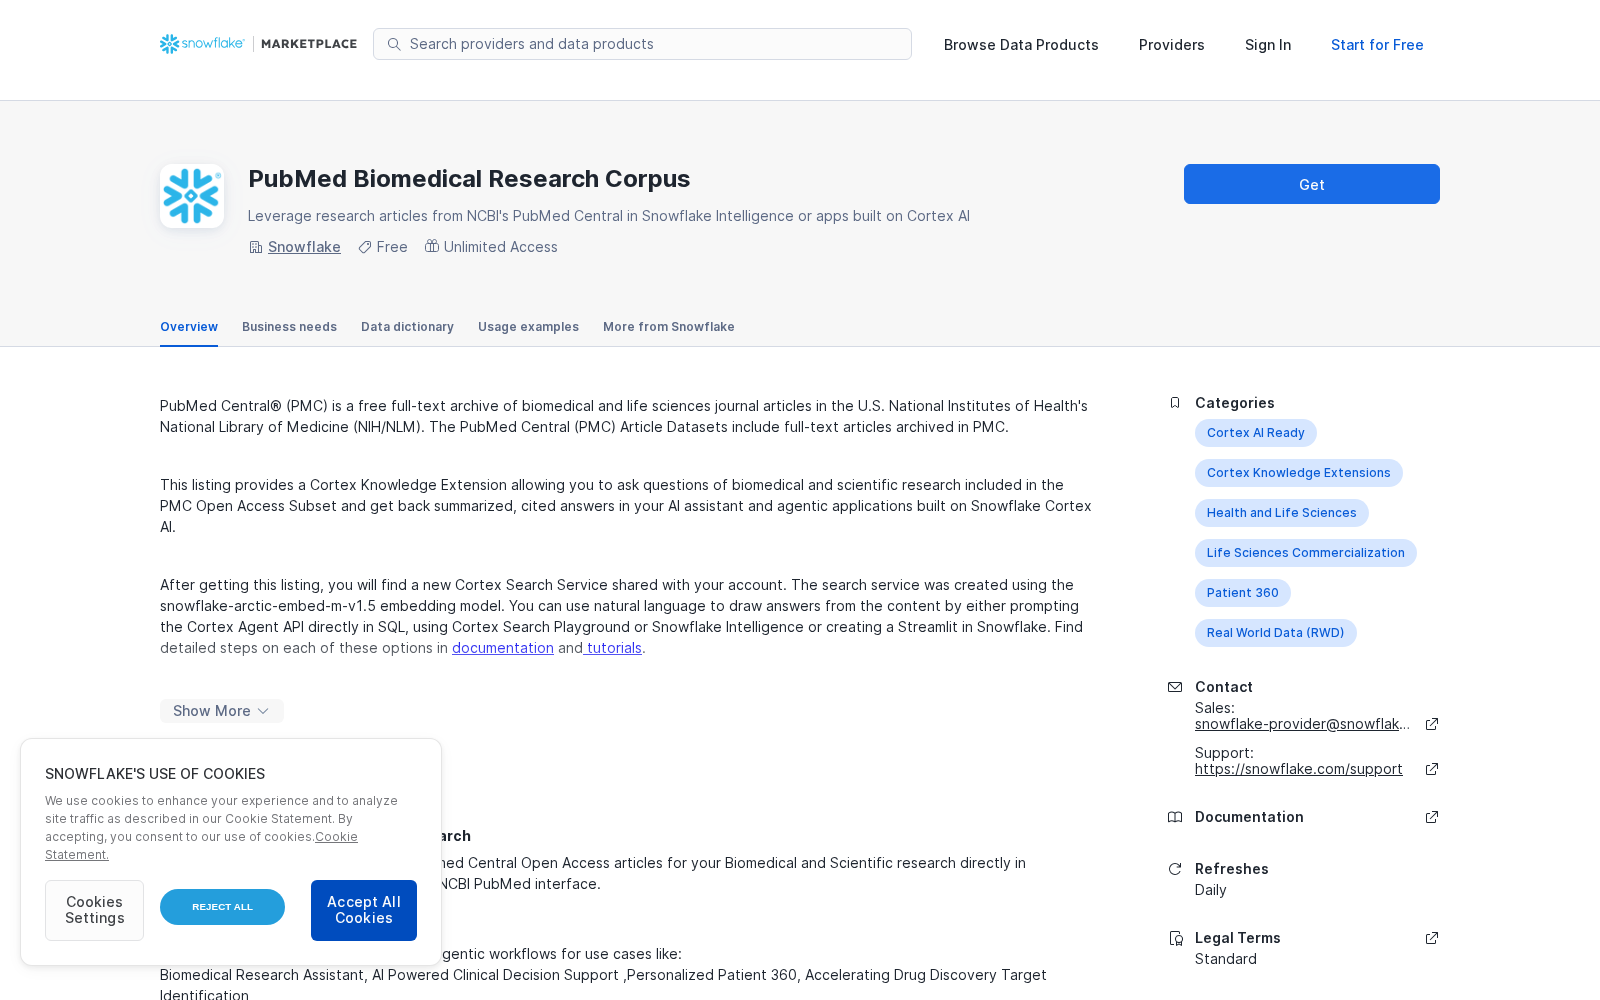This screenshot has height=1000, width=1600.
Task: Open external link icon for Sales email
Action: tap(1432, 724)
